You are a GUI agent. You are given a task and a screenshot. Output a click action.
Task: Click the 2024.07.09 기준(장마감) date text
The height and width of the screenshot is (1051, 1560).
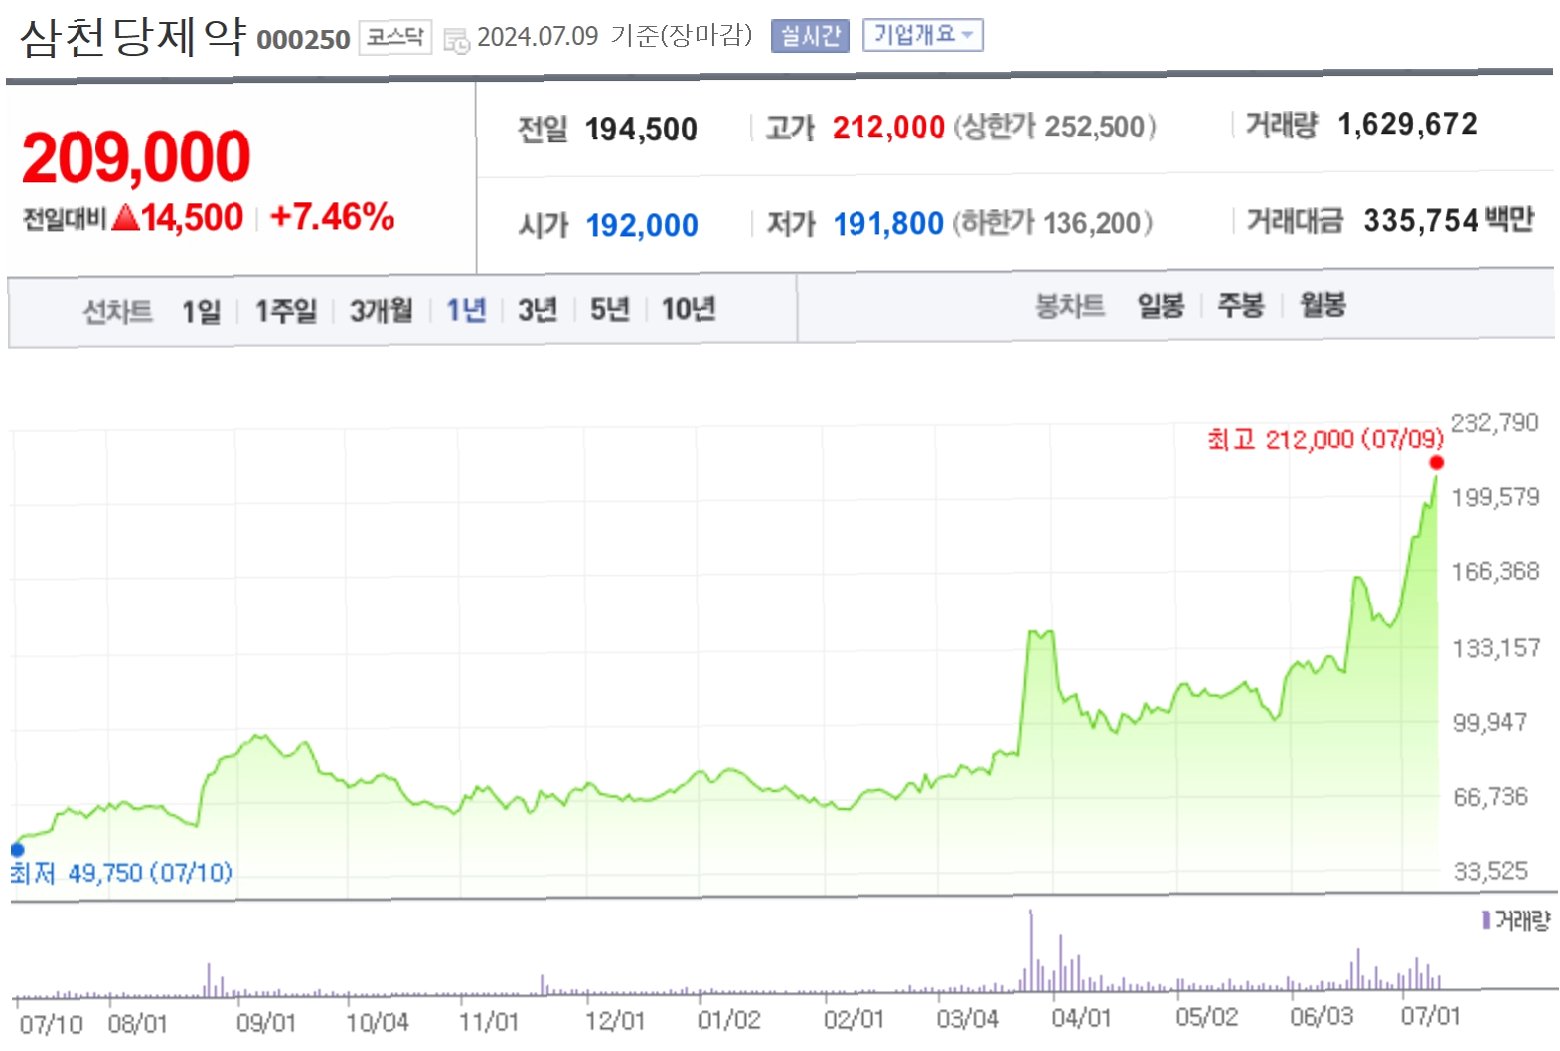point(614,36)
